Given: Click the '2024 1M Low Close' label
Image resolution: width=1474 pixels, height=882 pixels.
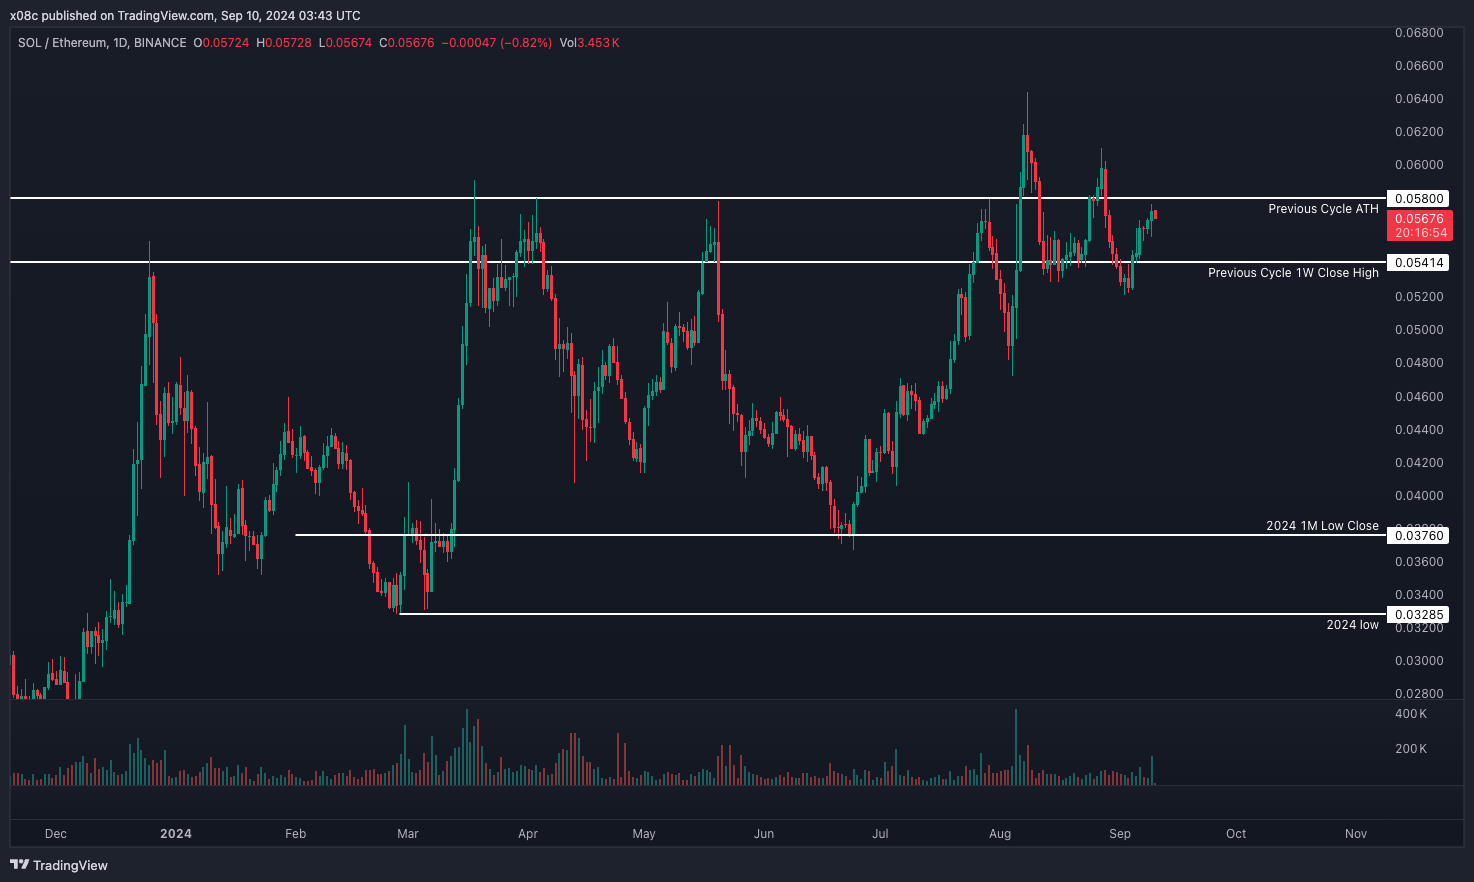Looking at the screenshot, I should point(1321,526).
